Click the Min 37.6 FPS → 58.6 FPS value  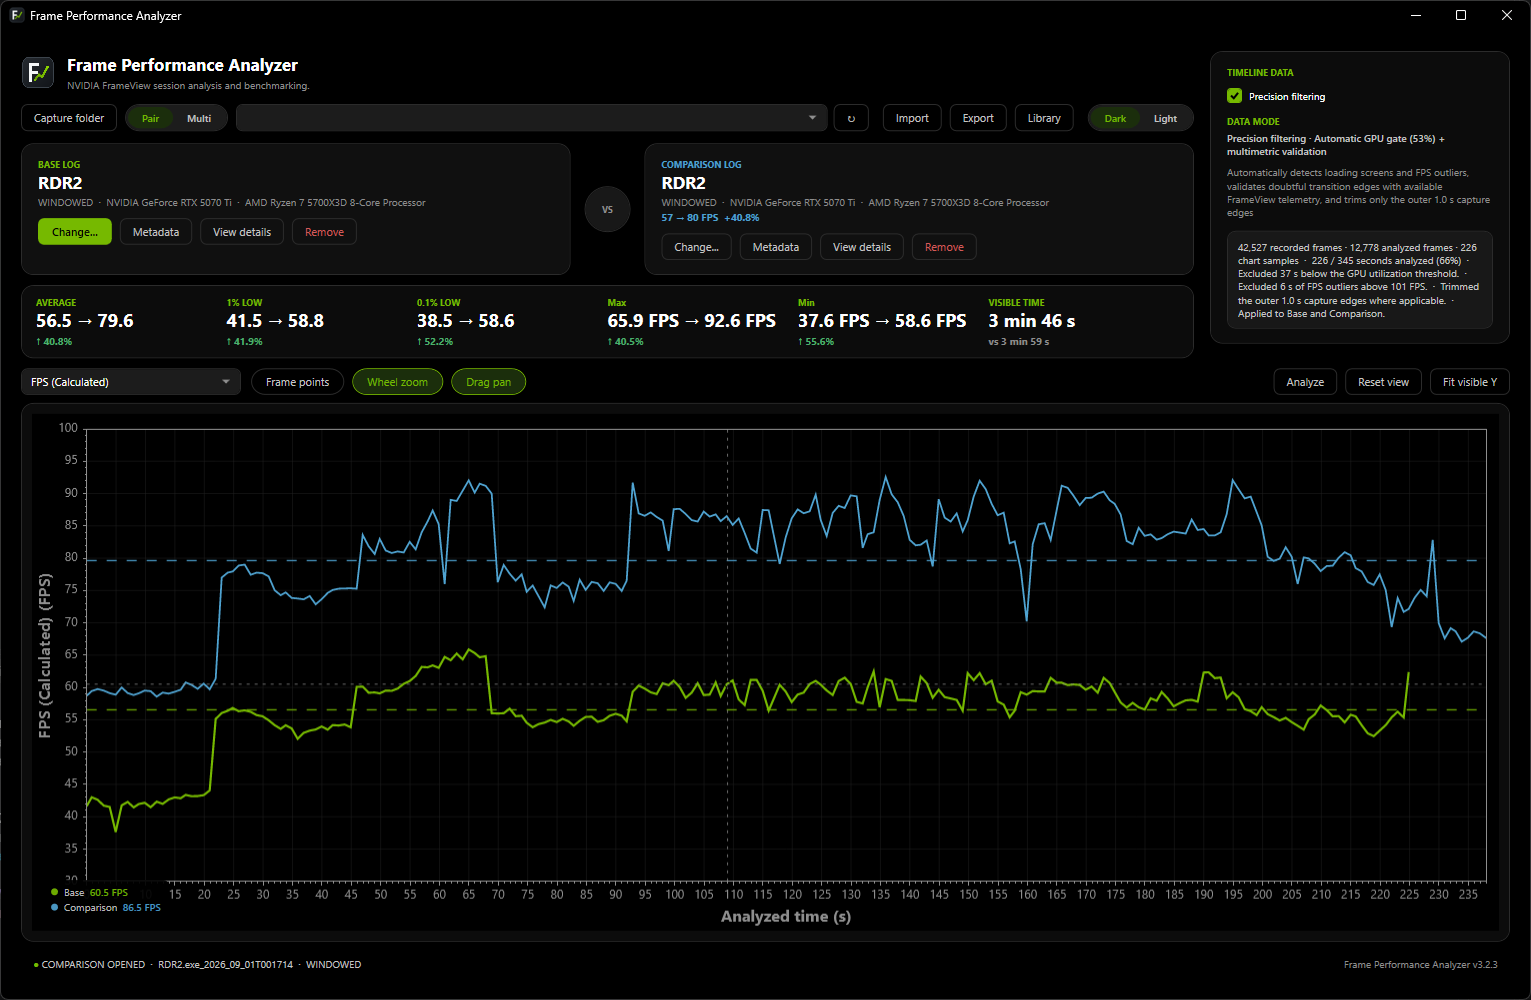pos(882,321)
